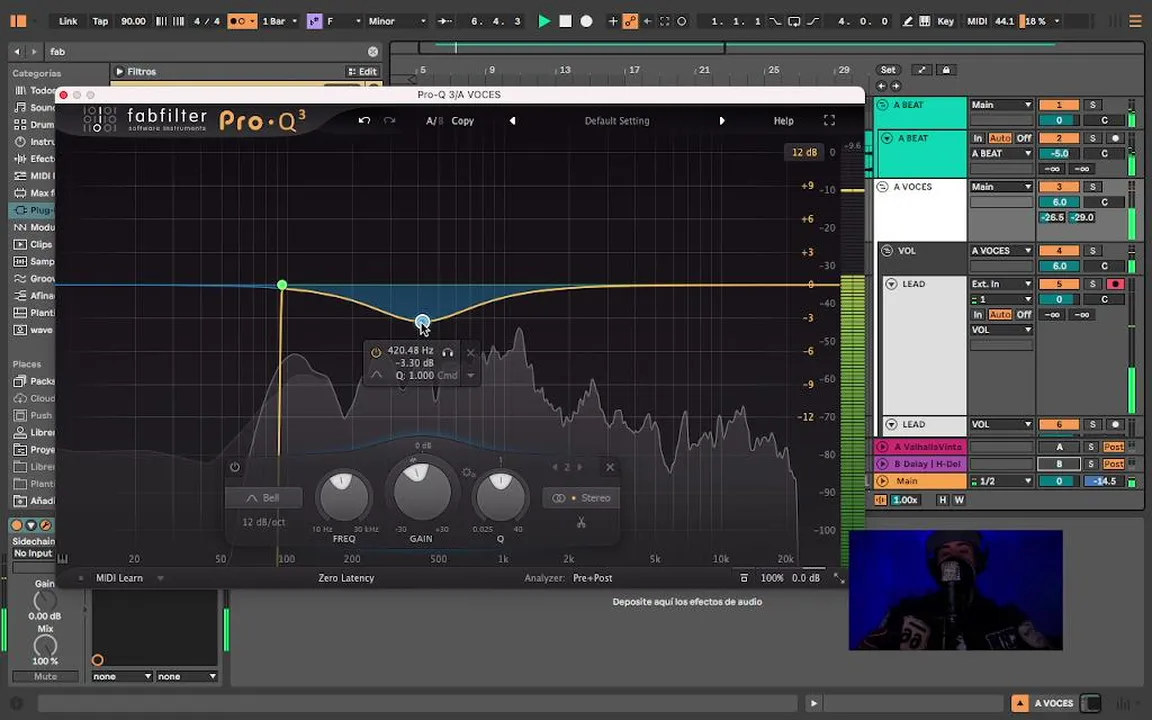Click the Edit button next to Filtros

tap(362, 71)
